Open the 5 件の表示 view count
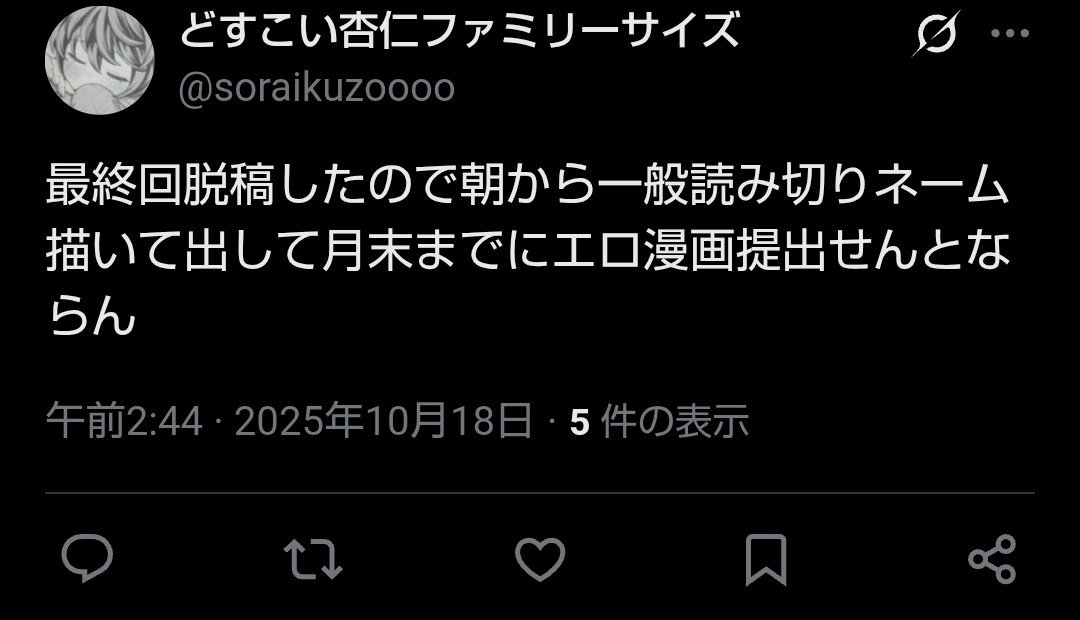 pos(659,421)
